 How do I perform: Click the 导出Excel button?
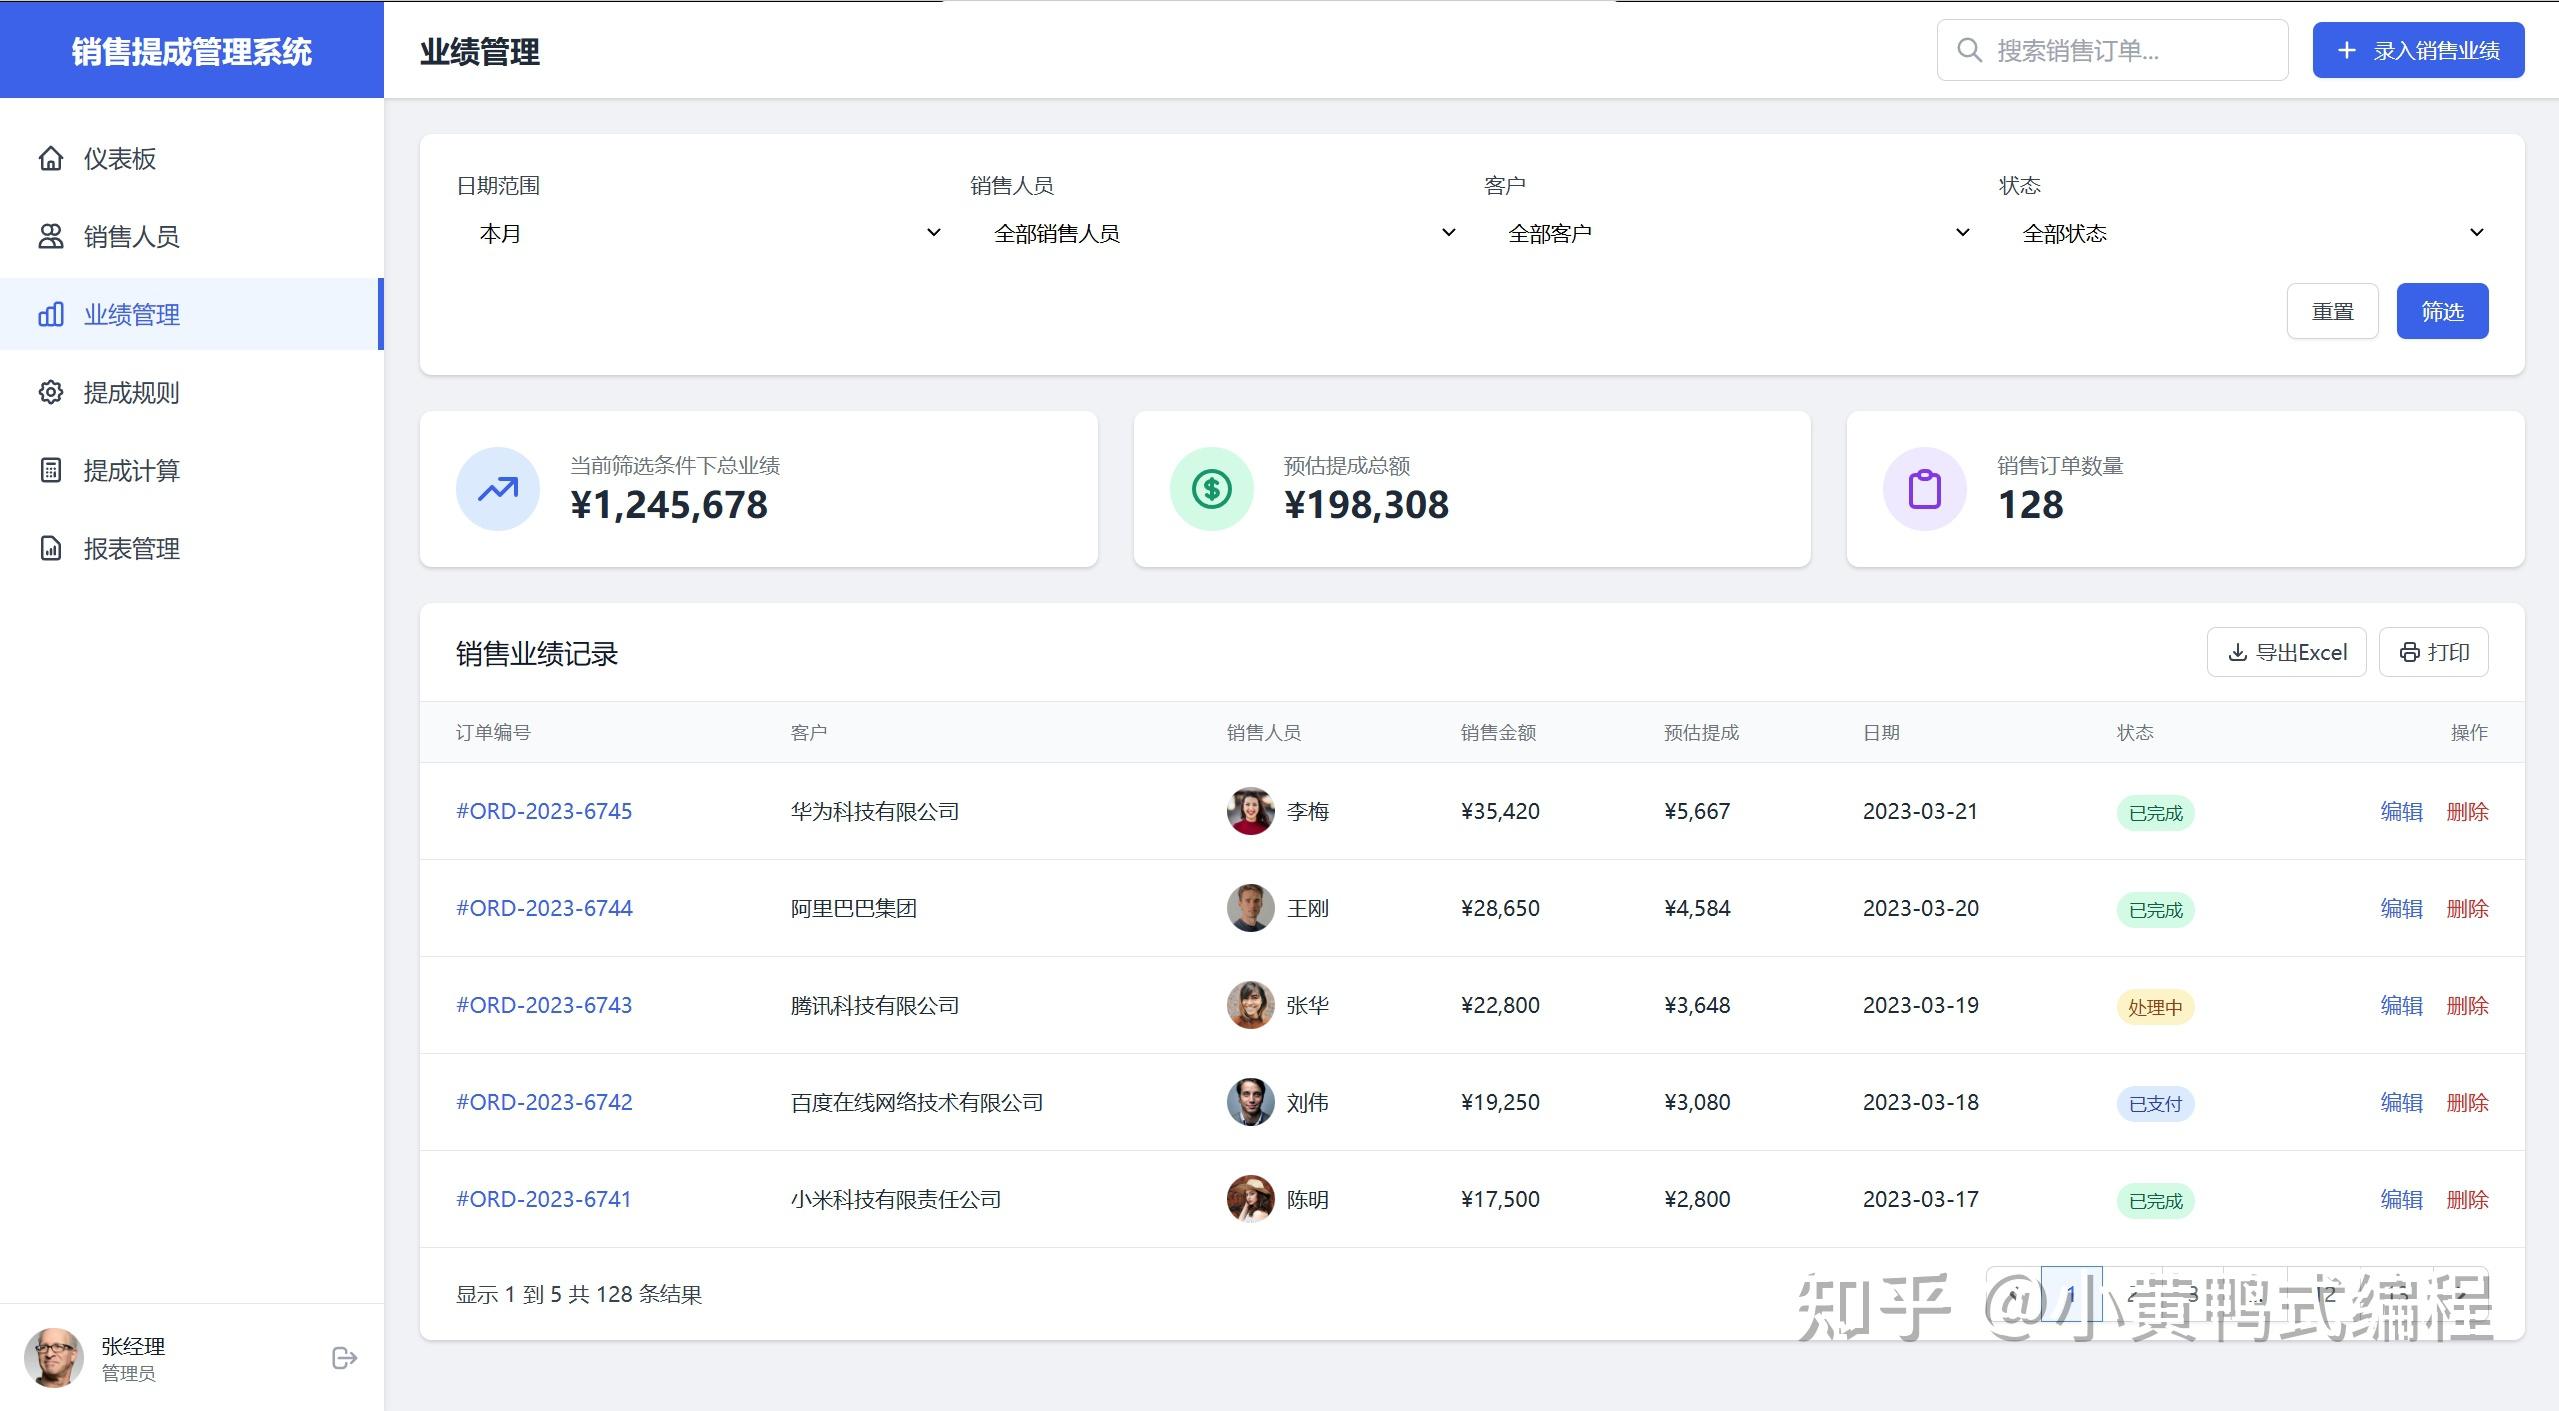click(x=2286, y=652)
